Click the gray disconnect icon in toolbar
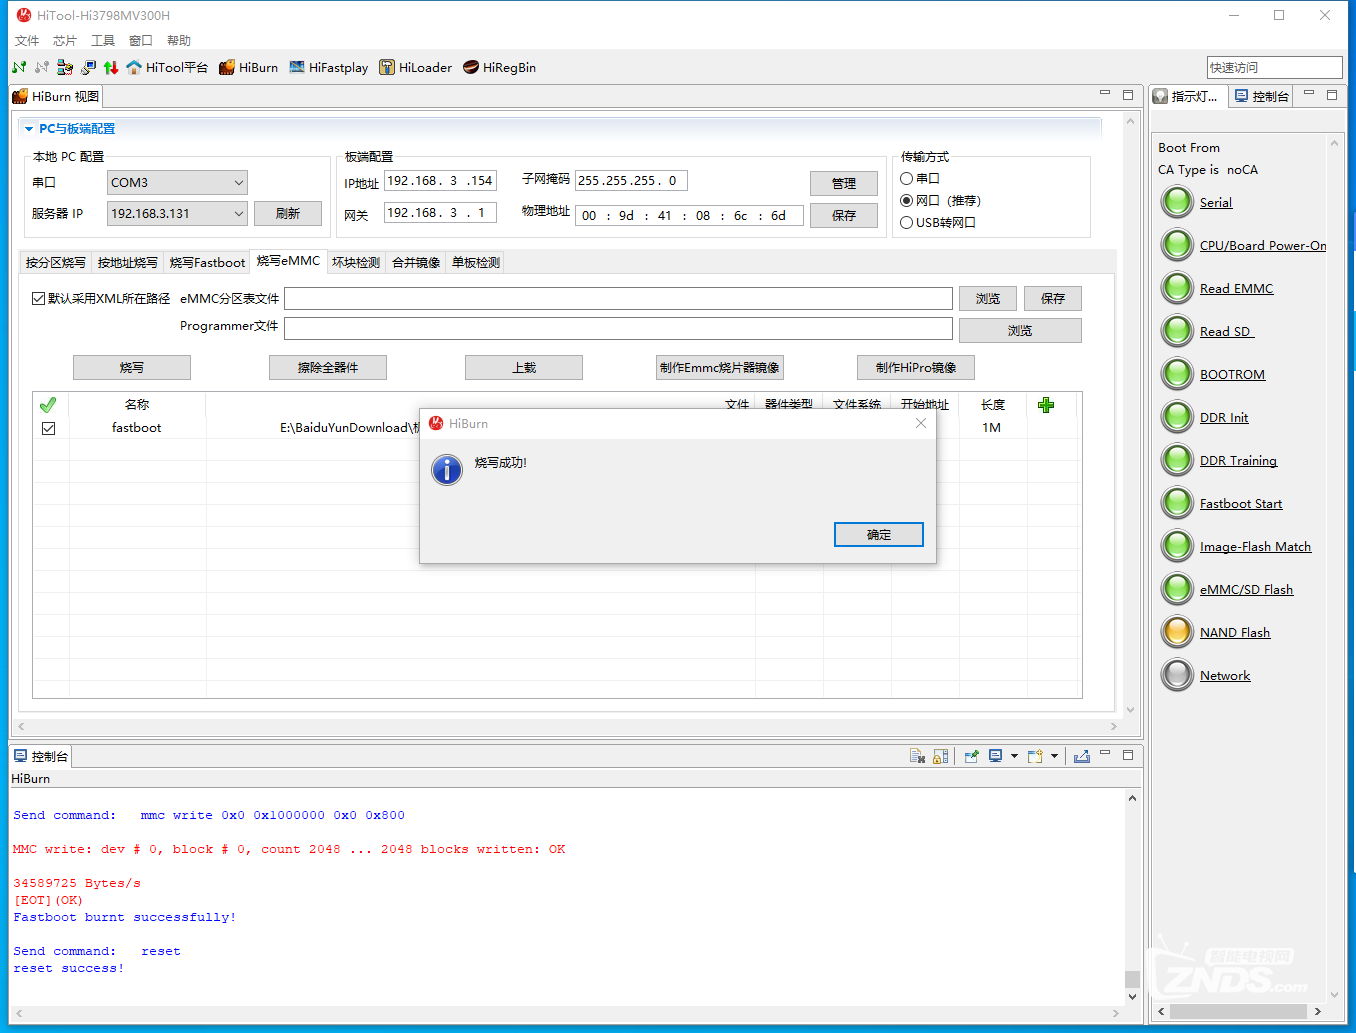1356x1033 pixels. point(41,67)
